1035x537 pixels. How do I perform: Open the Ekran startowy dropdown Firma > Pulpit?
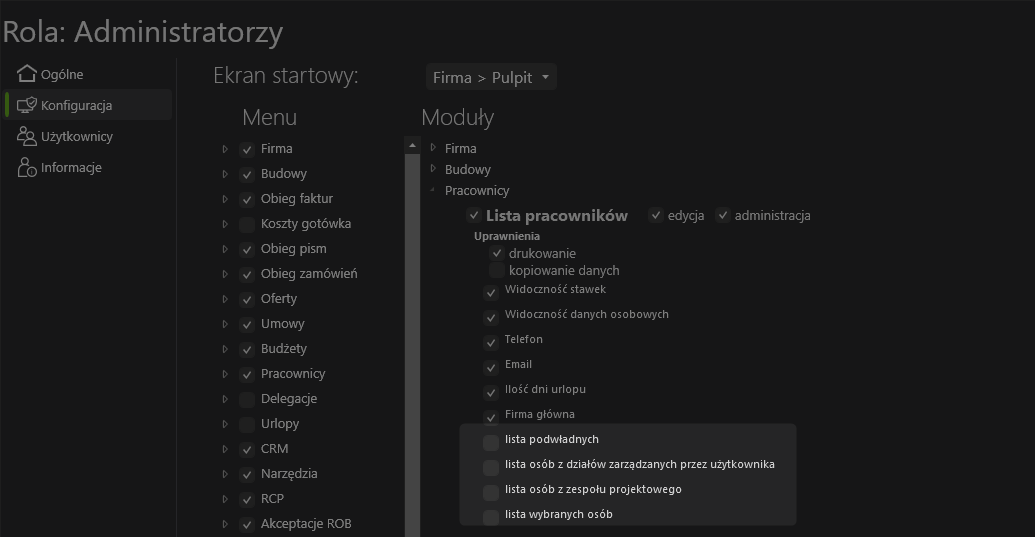point(491,77)
